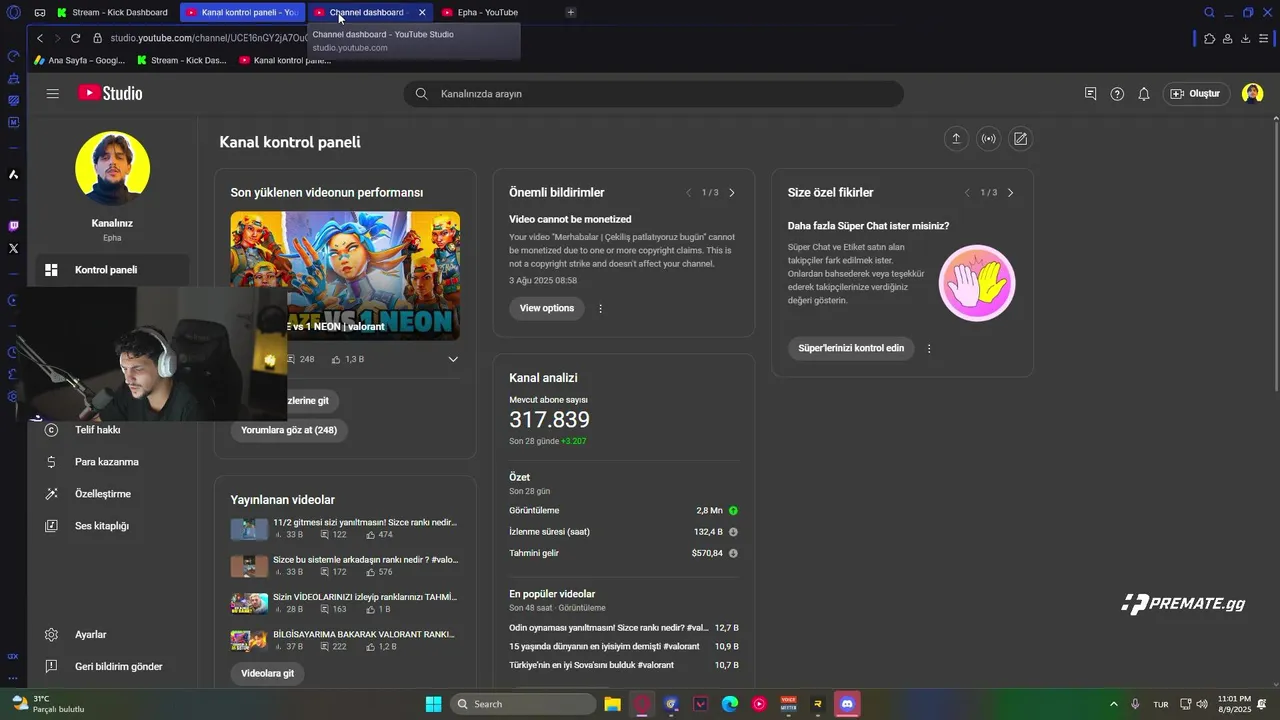Click the Tahmini gelir $570,84 row

623,552
